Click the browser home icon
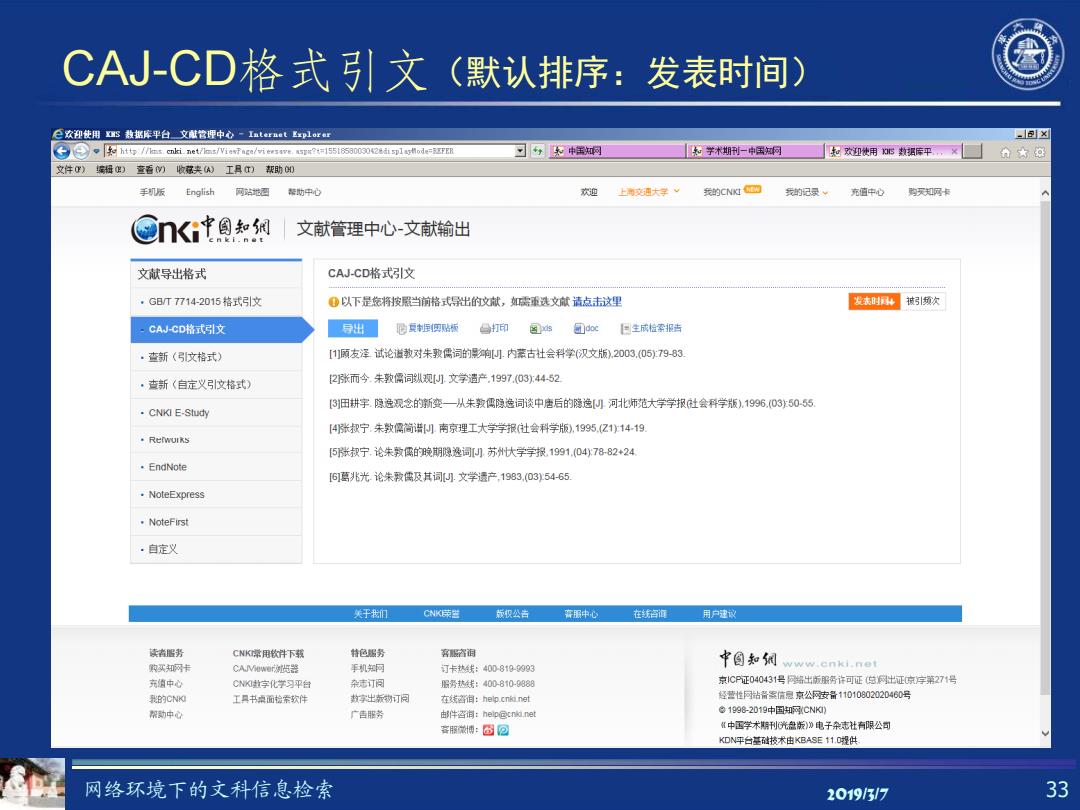 pos(1006,152)
